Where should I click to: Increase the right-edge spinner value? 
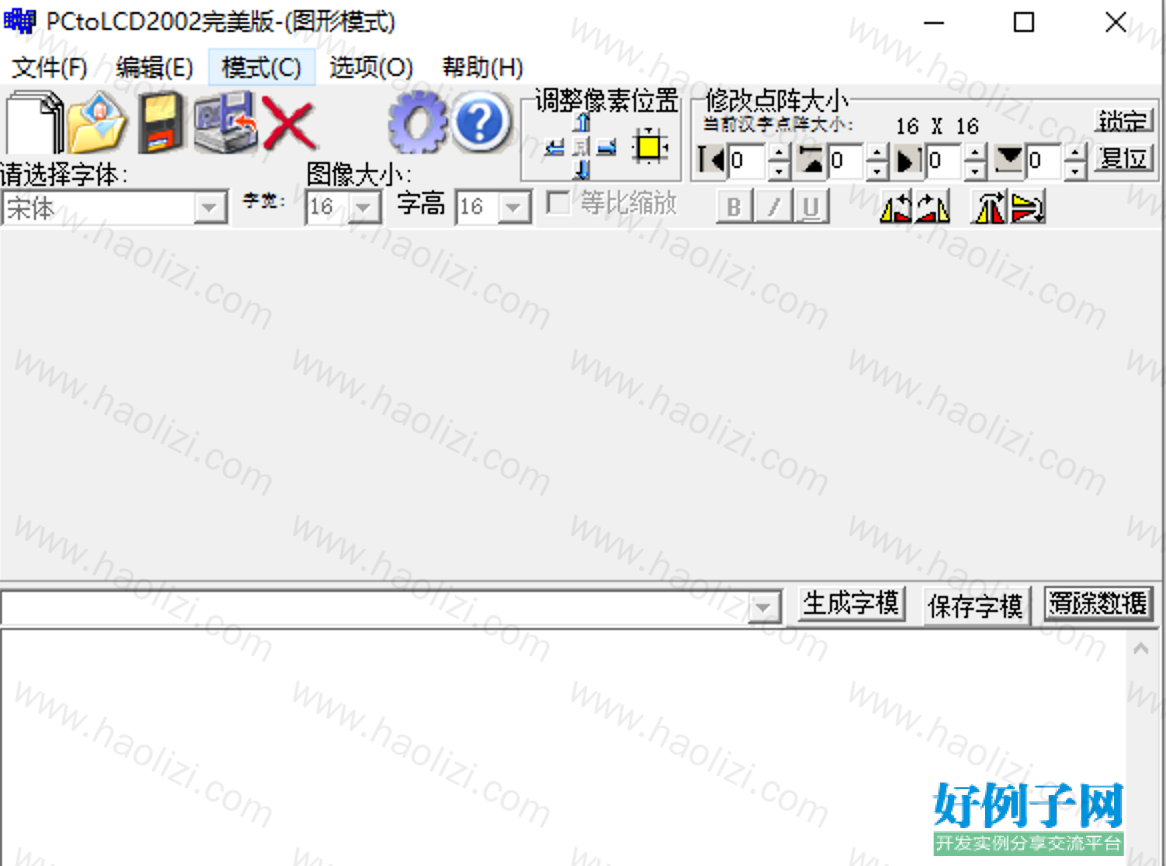point(976,152)
